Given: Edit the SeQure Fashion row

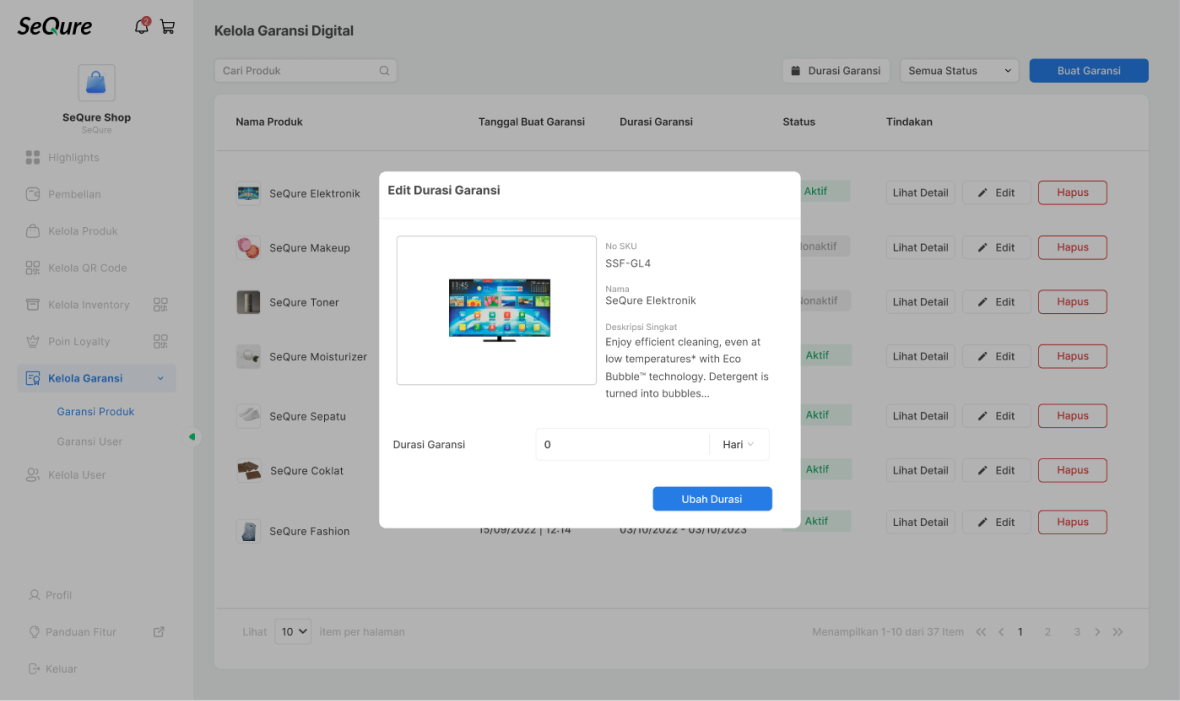Looking at the screenshot, I should [x=996, y=522].
